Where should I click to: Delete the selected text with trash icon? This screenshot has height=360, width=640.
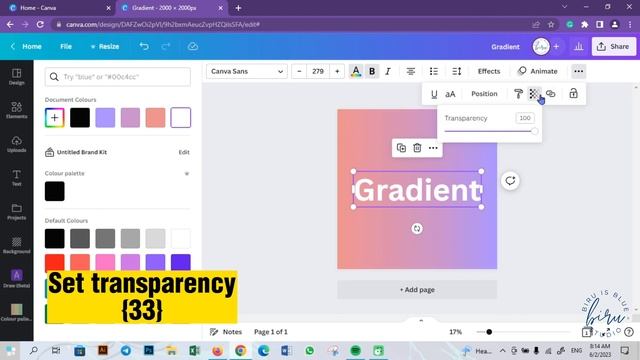(417, 148)
